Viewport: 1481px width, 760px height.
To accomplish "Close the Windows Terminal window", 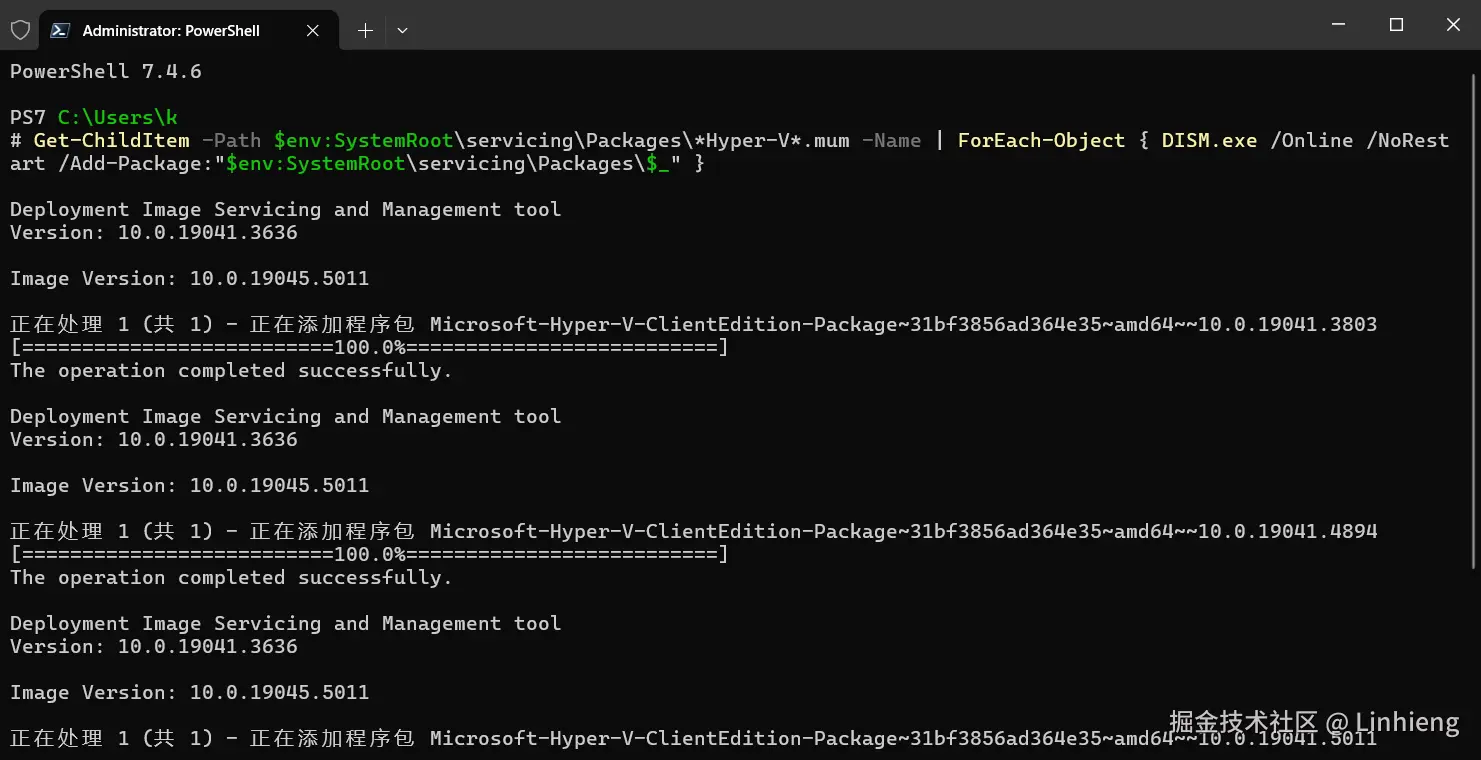I will click(x=1453, y=25).
